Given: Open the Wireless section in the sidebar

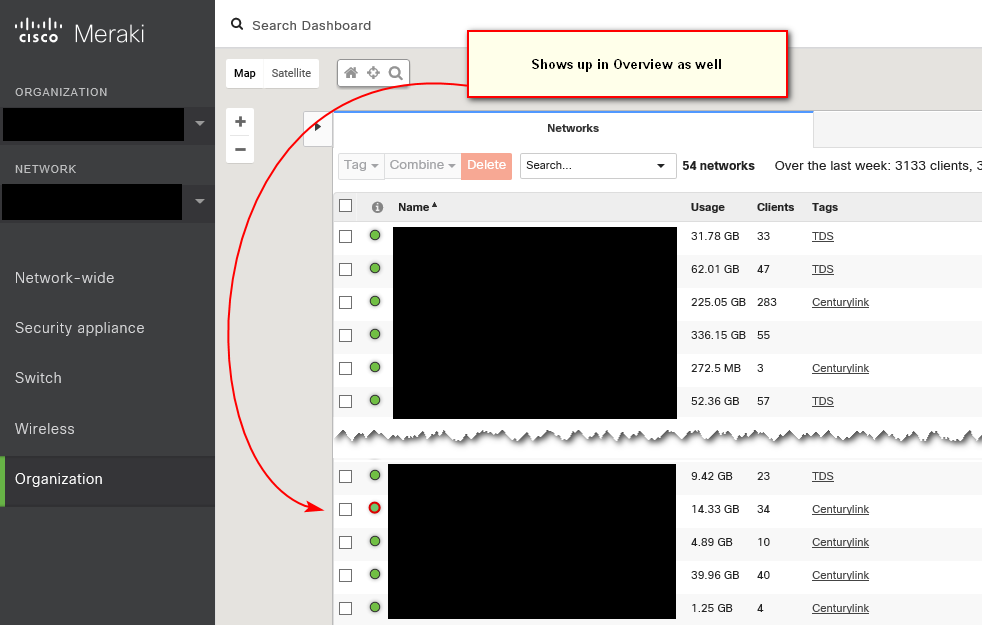Looking at the screenshot, I should click(44, 428).
